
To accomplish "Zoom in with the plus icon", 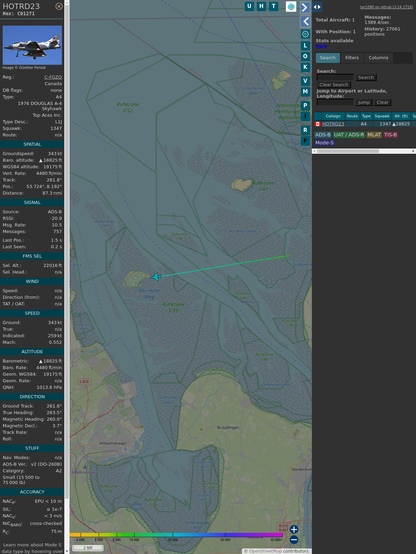I will pyautogui.click(x=294, y=529).
